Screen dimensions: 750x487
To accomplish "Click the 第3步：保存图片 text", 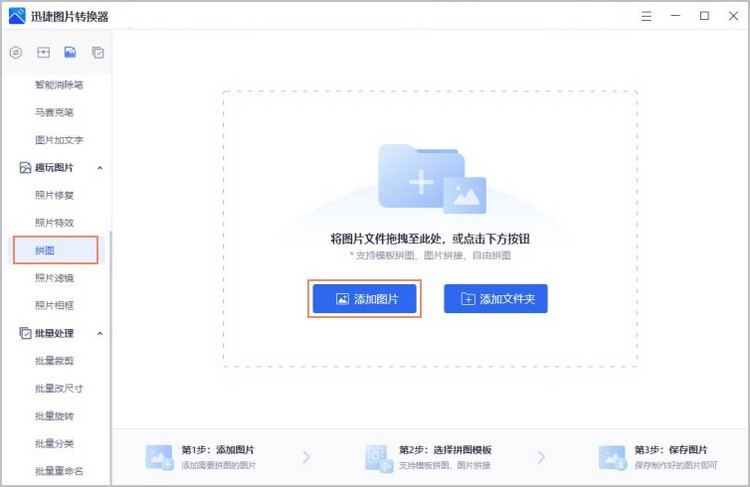I will (671, 450).
